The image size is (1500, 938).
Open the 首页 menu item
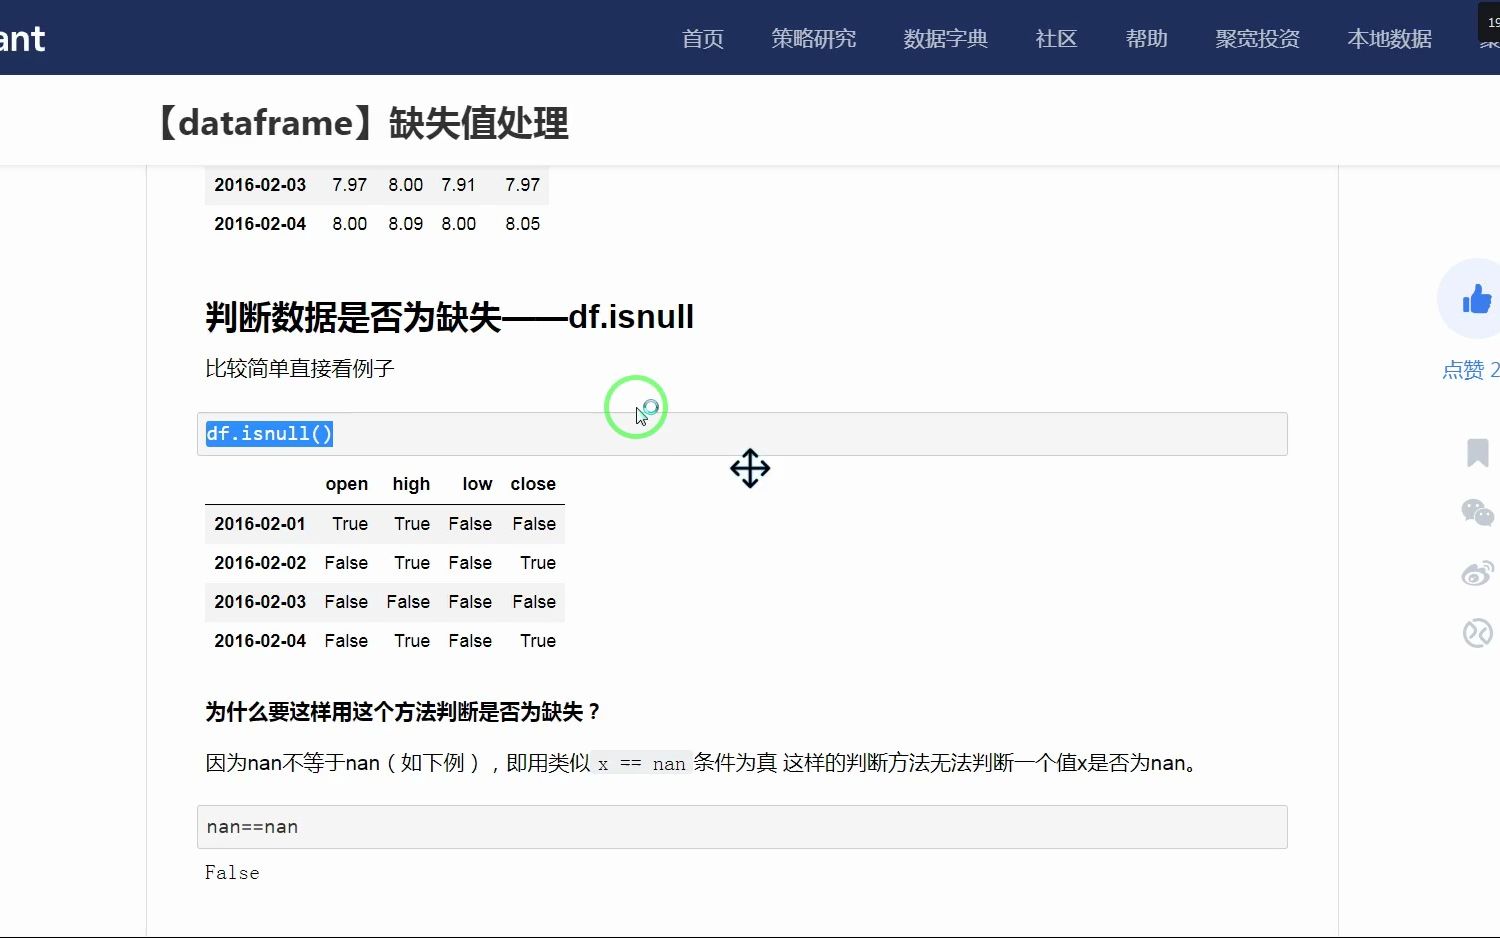pos(702,39)
